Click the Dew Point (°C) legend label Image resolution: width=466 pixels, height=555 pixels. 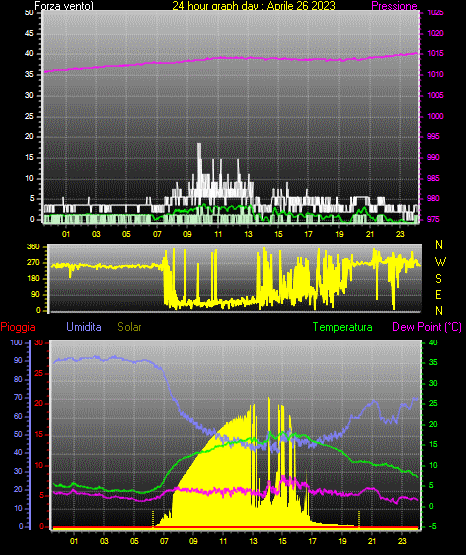tap(427, 327)
